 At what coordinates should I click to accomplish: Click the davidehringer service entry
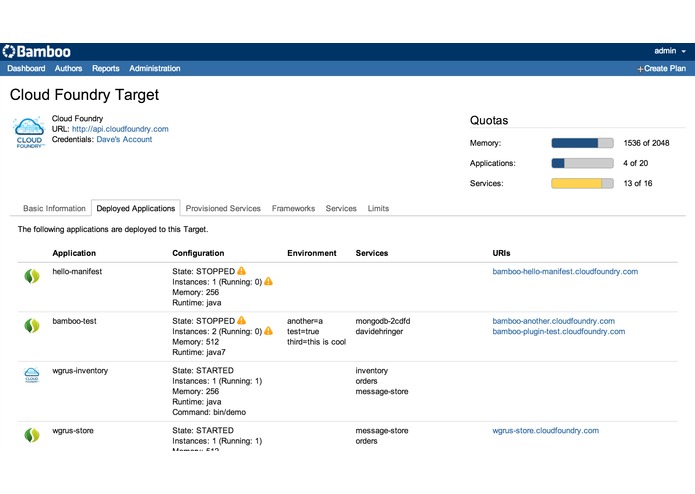pyautogui.click(x=379, y=331)
